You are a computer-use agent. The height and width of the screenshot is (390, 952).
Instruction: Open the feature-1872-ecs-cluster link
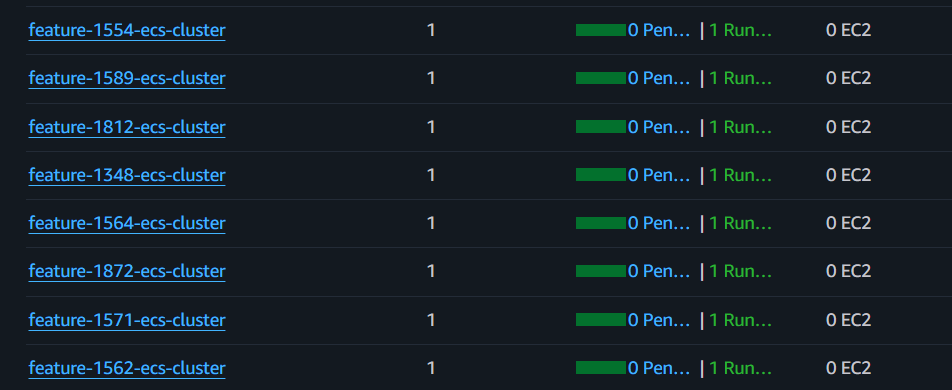point(127,271)
